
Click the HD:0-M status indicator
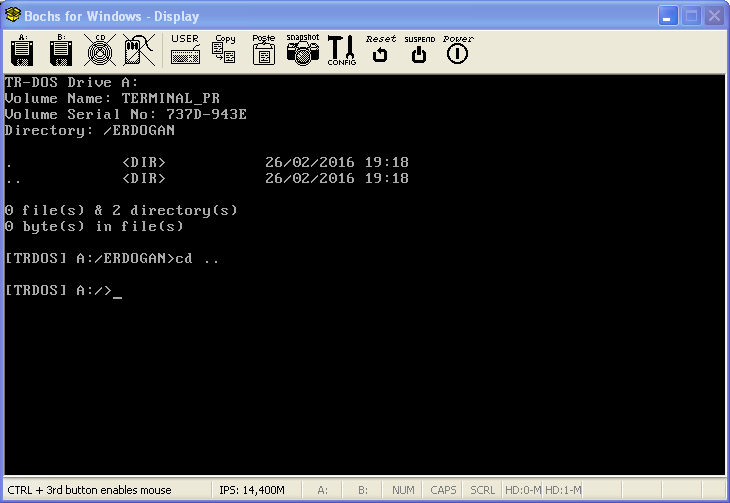point(523,490)
